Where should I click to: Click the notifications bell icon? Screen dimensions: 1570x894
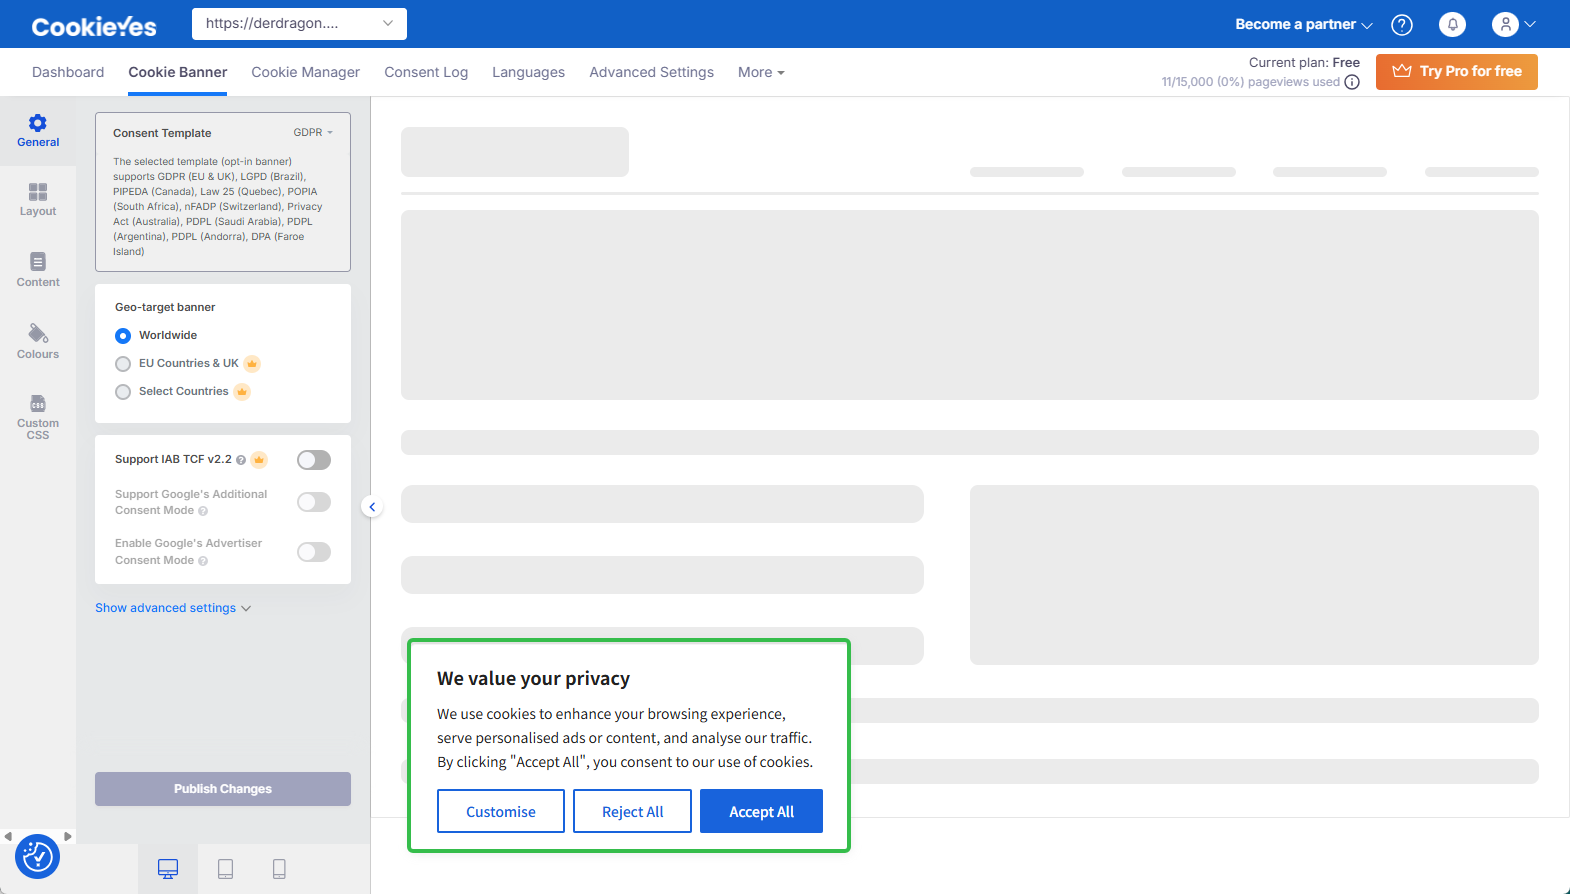pyautogui.click(x=1452, y=25)
